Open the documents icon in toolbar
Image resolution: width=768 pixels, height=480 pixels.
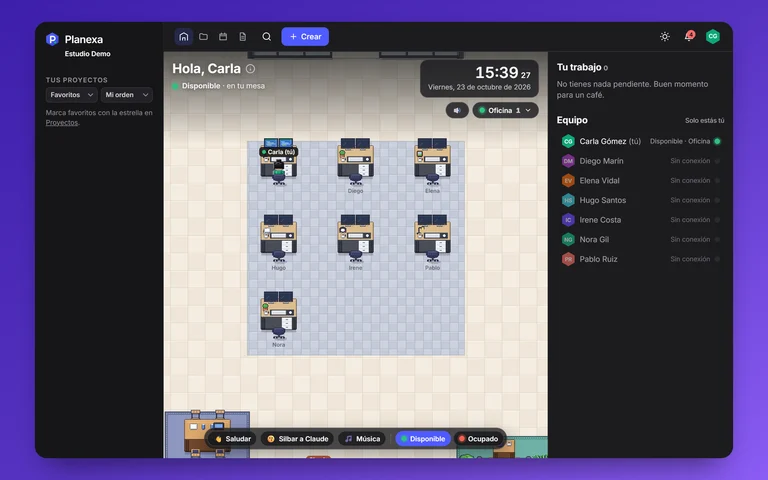point(242,37)
